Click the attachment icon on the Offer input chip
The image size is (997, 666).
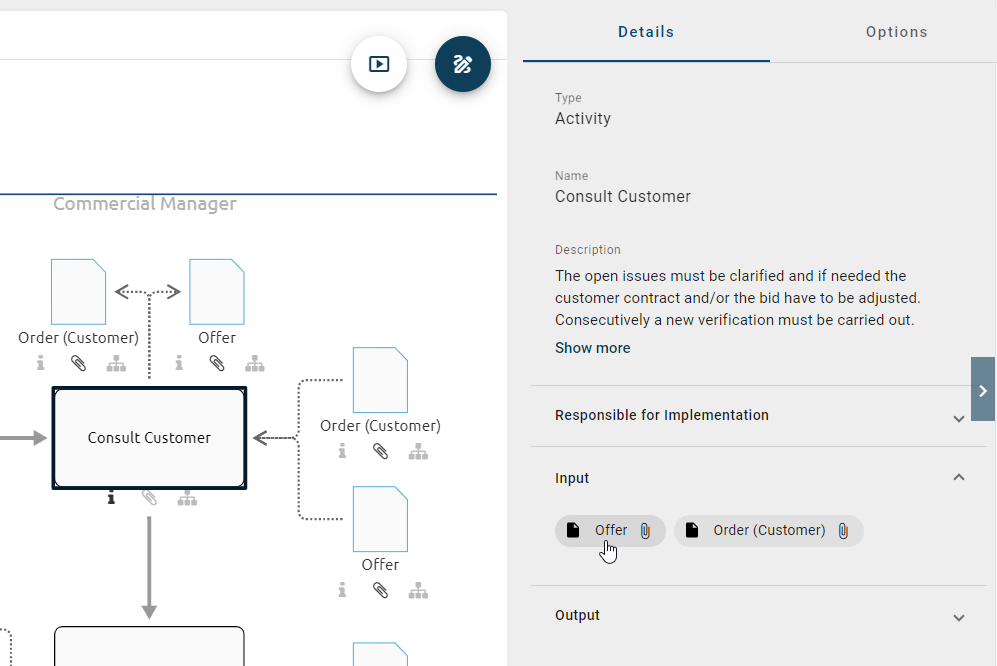643,531
